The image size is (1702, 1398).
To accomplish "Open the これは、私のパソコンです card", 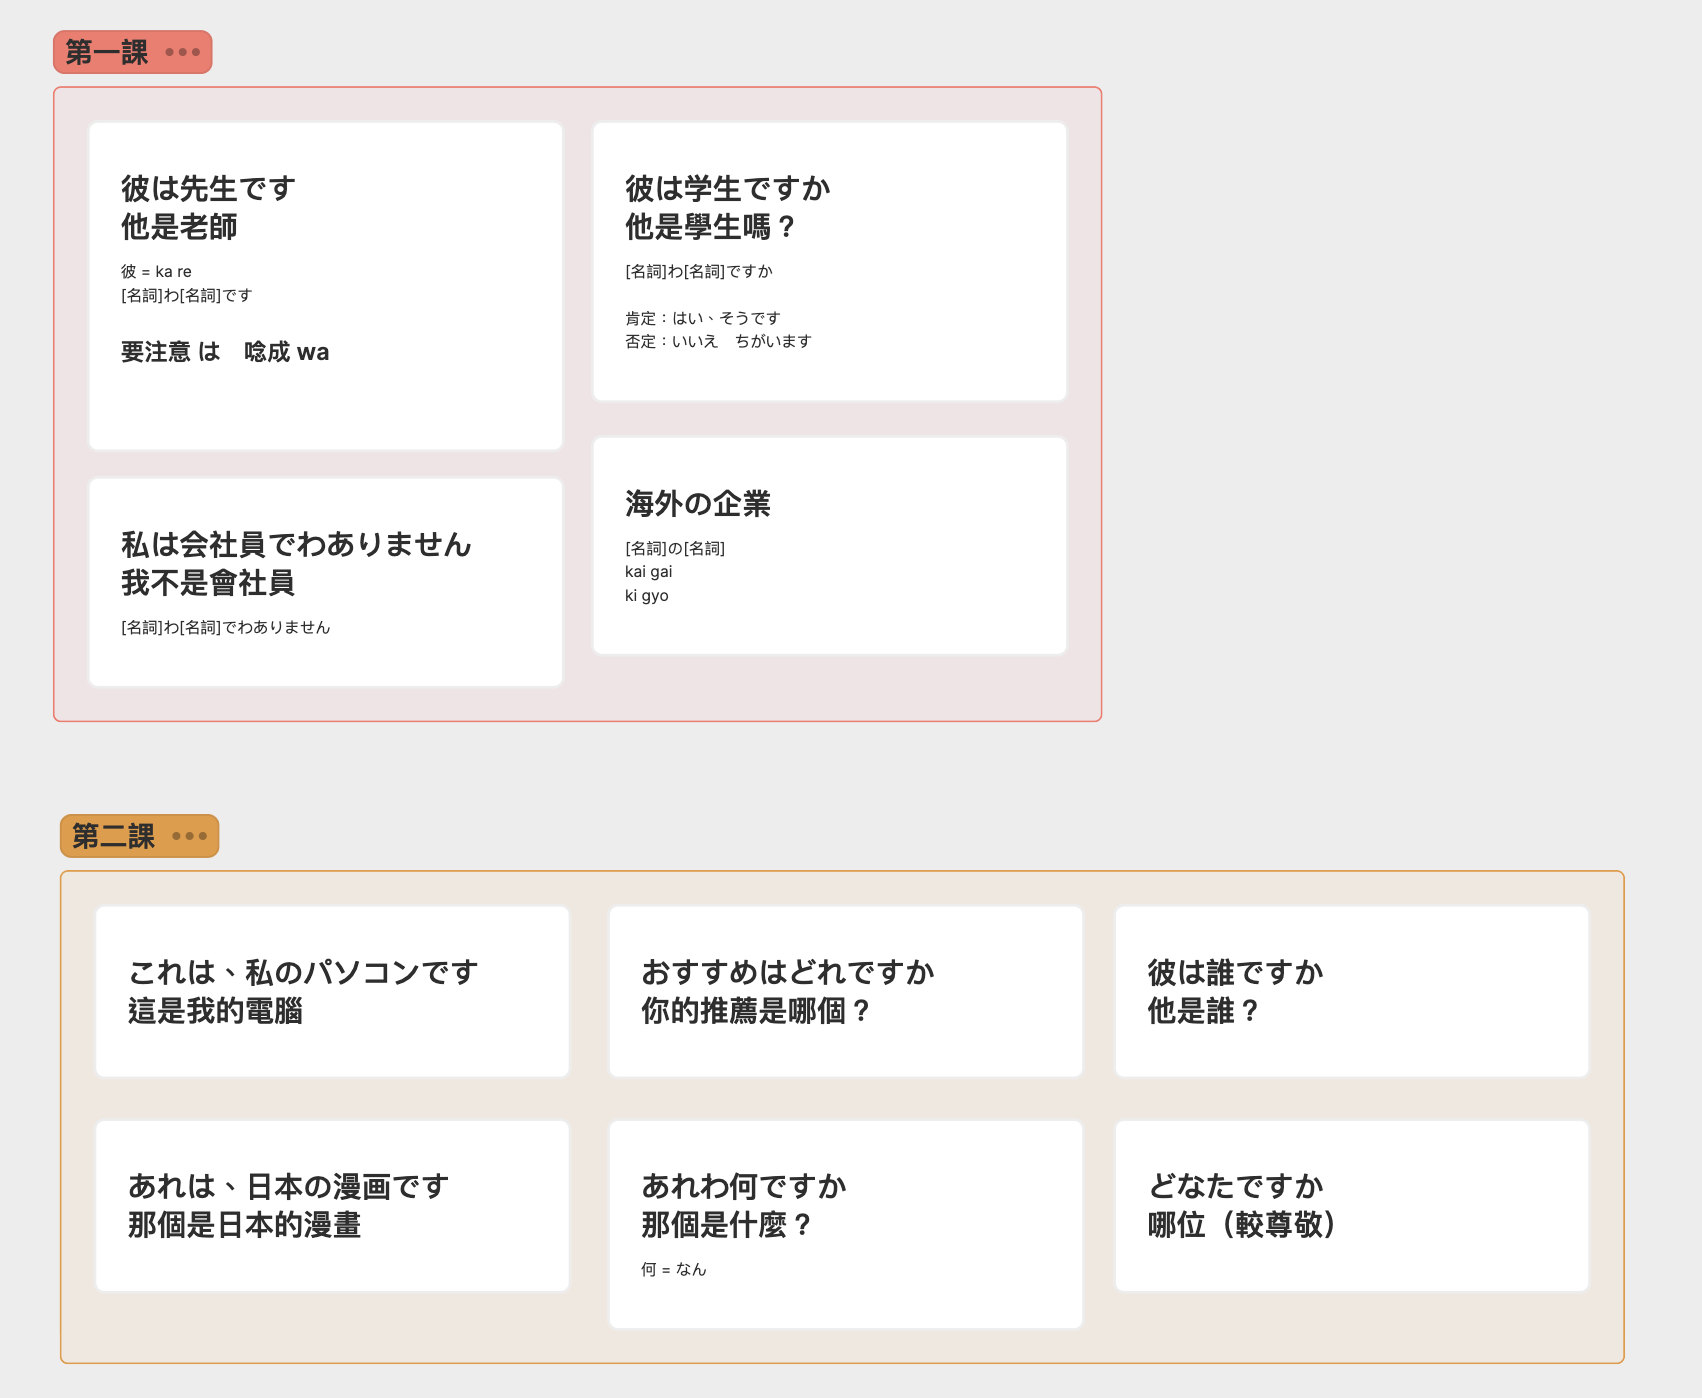I will tap(332, 992).
